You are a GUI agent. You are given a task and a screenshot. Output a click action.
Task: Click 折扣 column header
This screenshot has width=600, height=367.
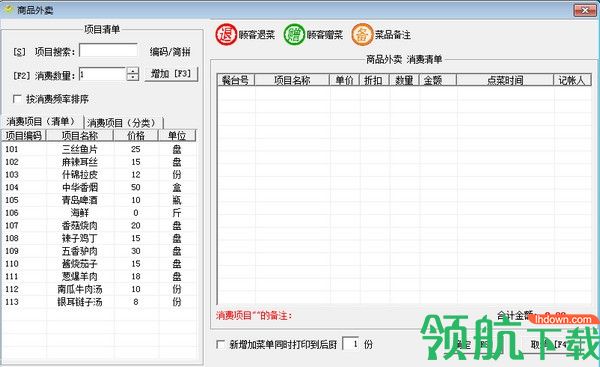point(374,80)
